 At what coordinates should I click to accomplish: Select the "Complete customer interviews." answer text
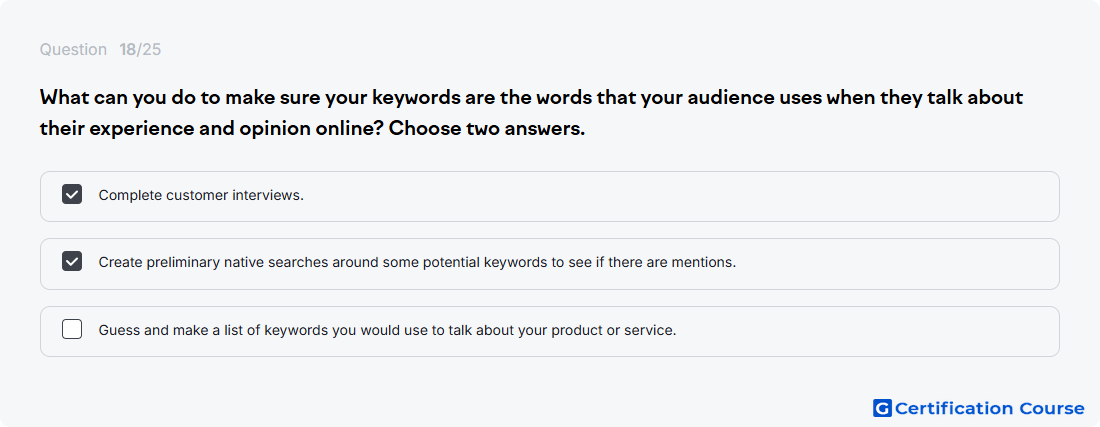coord(201,196)
